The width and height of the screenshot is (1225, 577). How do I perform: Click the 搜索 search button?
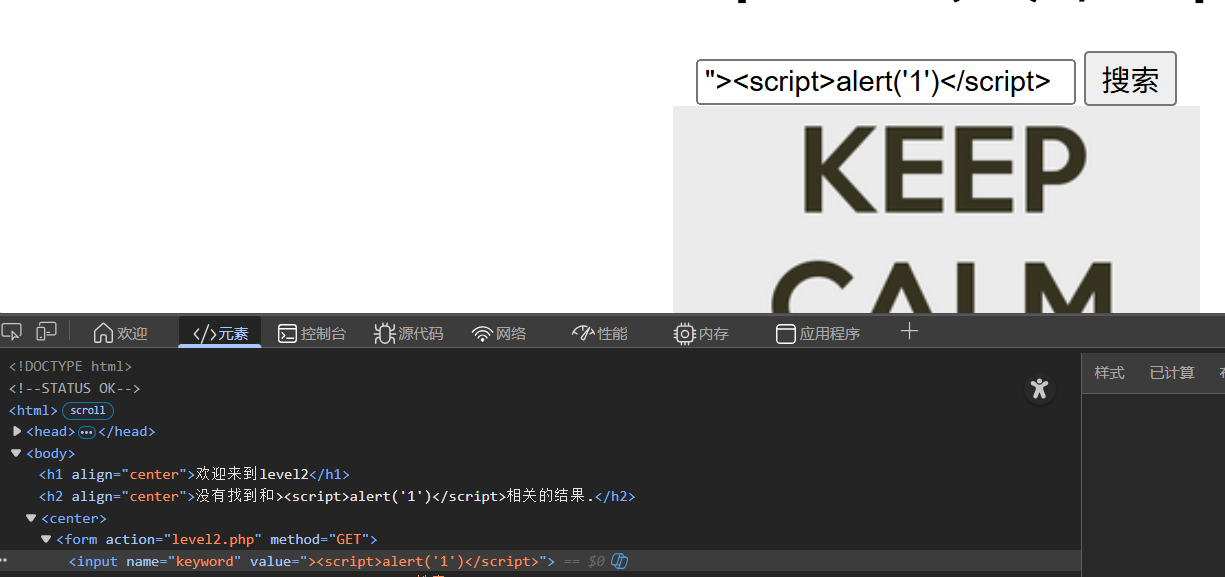(x=1130, y=79)
